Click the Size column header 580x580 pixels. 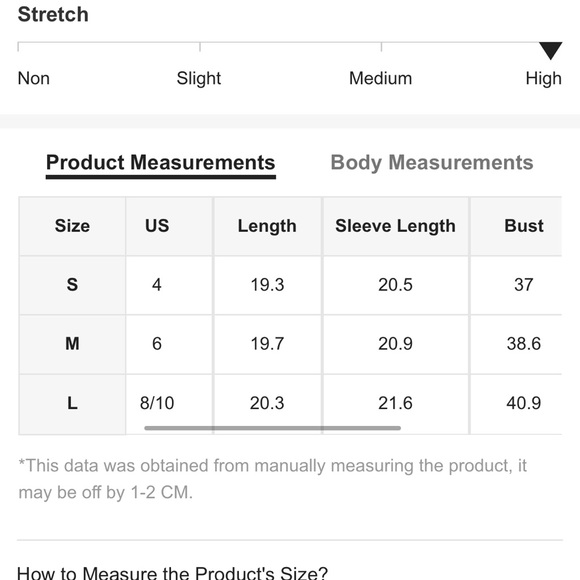72,226
